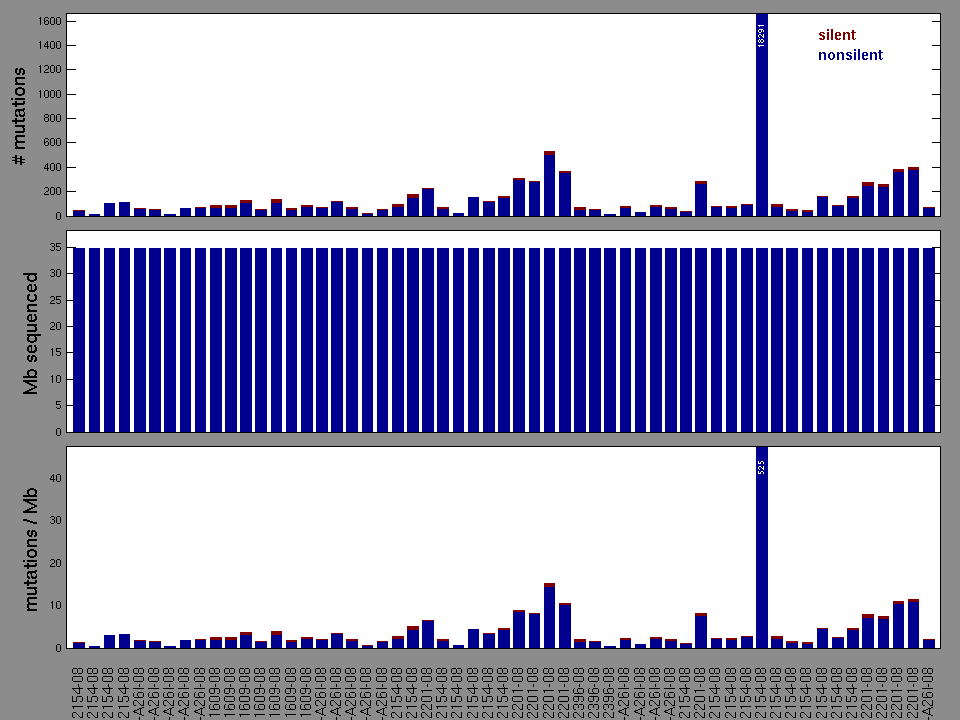Click the '# mutations' y-axis title
The width and height of the screenshot is (960, 720).
point(20,117)
